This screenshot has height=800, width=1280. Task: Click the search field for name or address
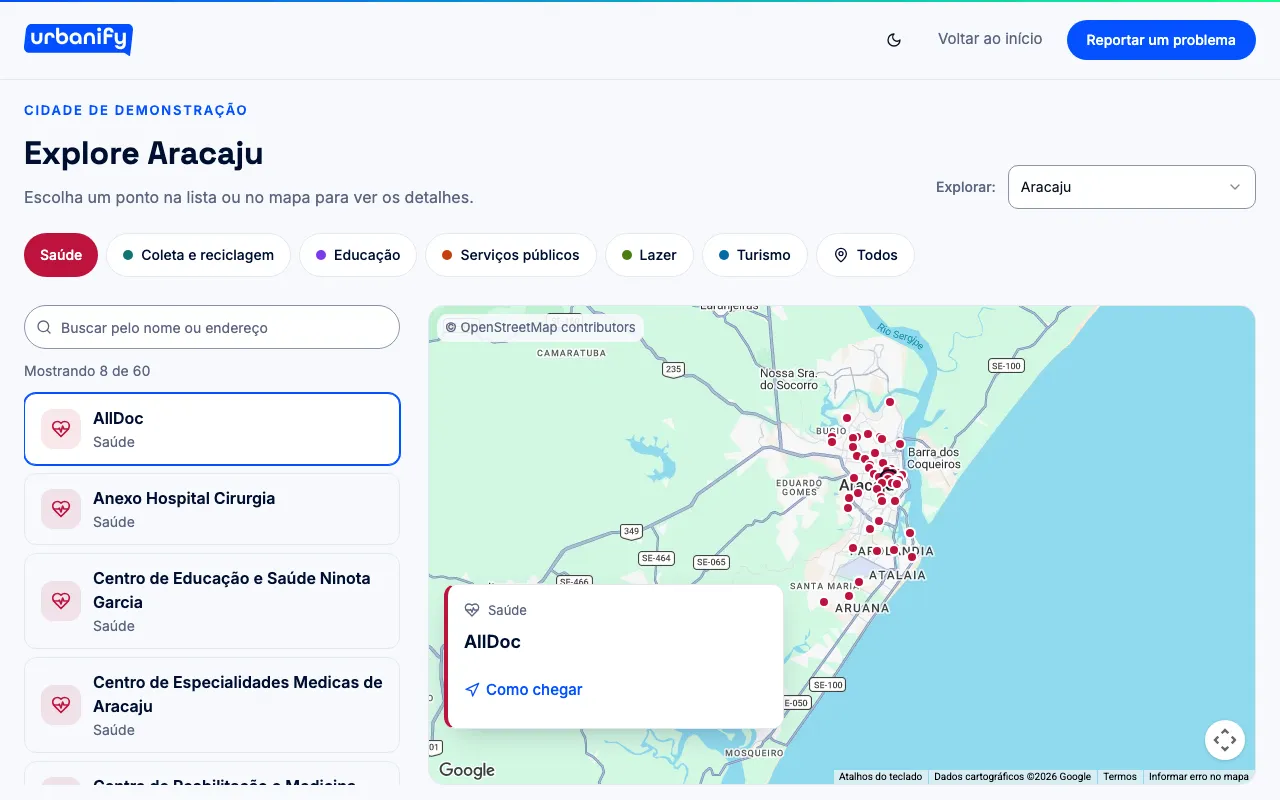(x=212, y=327)
